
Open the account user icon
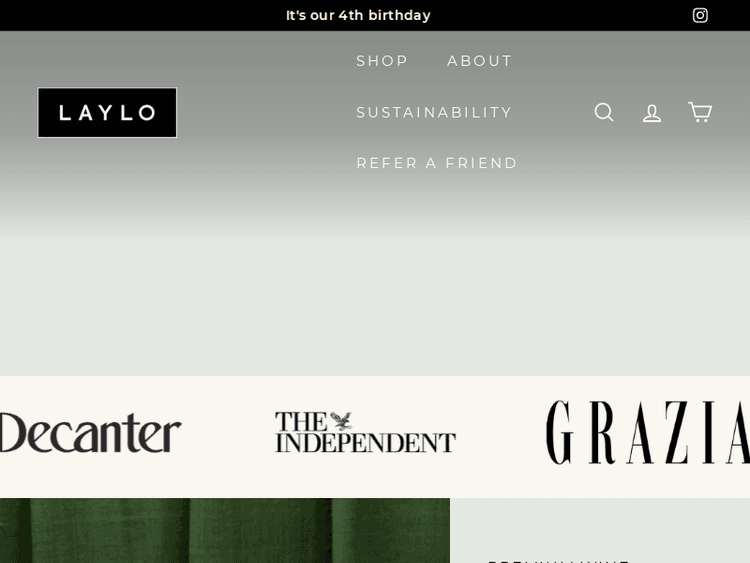tap(652, 113)
